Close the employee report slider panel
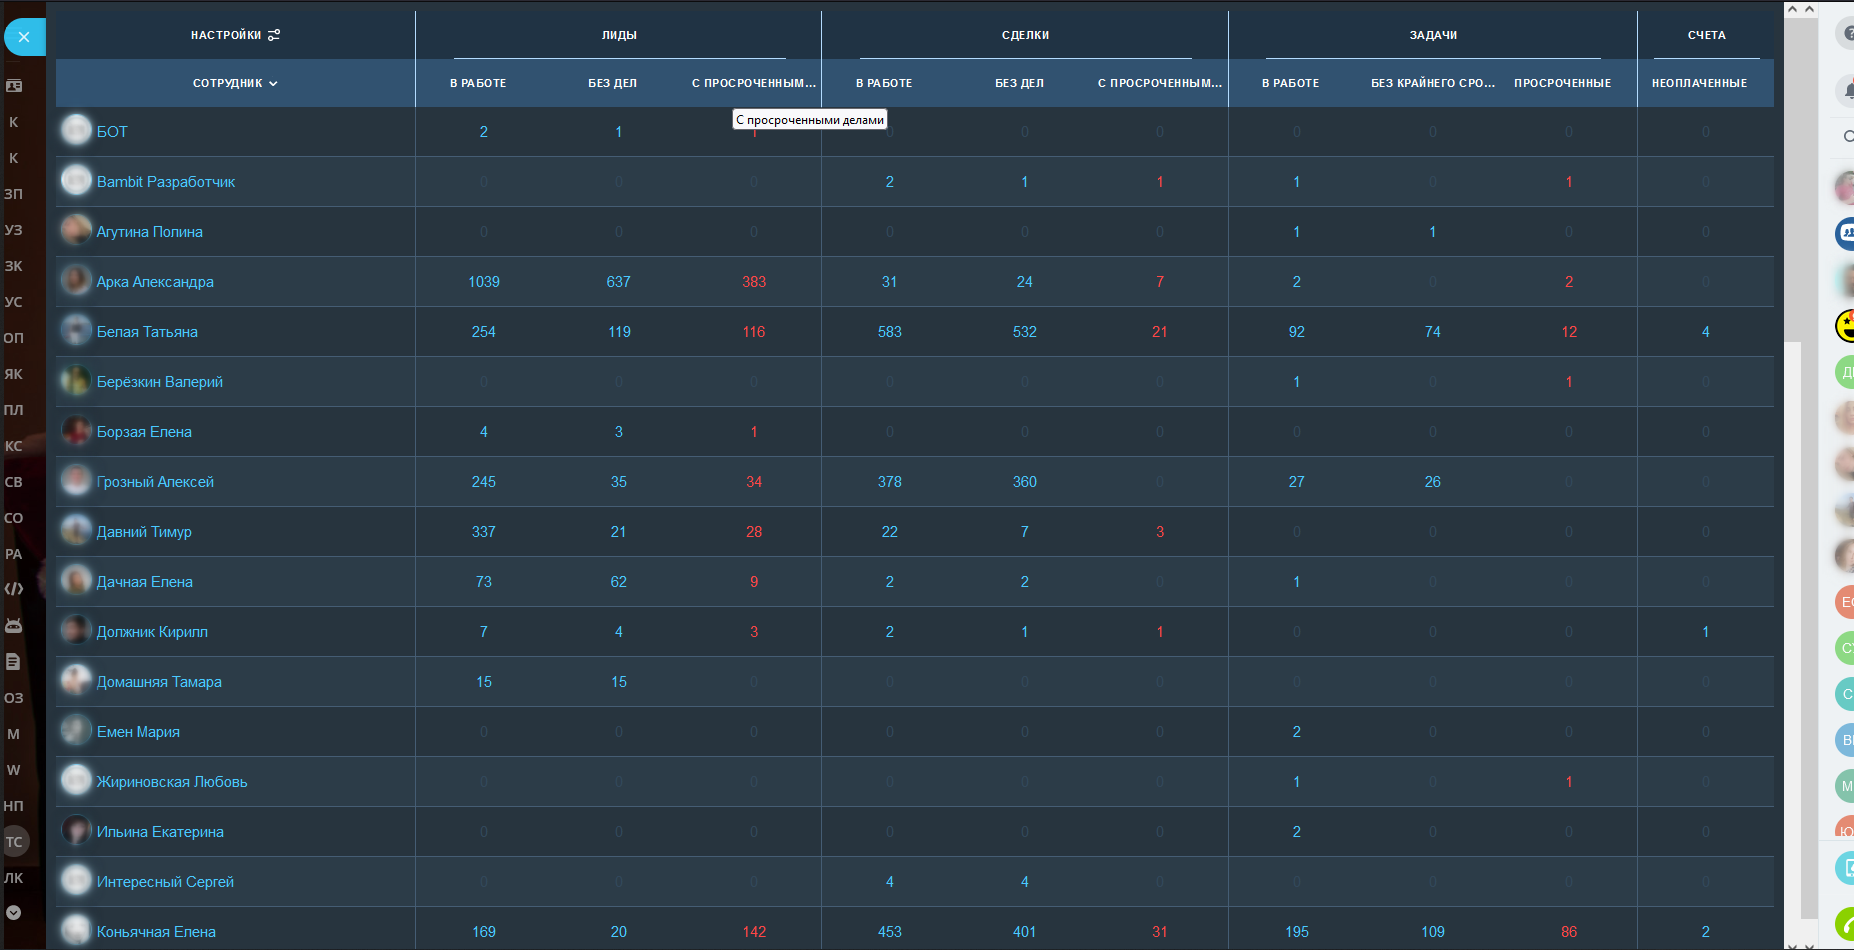This screenshot has width=1854, height=950. (23, 37)
